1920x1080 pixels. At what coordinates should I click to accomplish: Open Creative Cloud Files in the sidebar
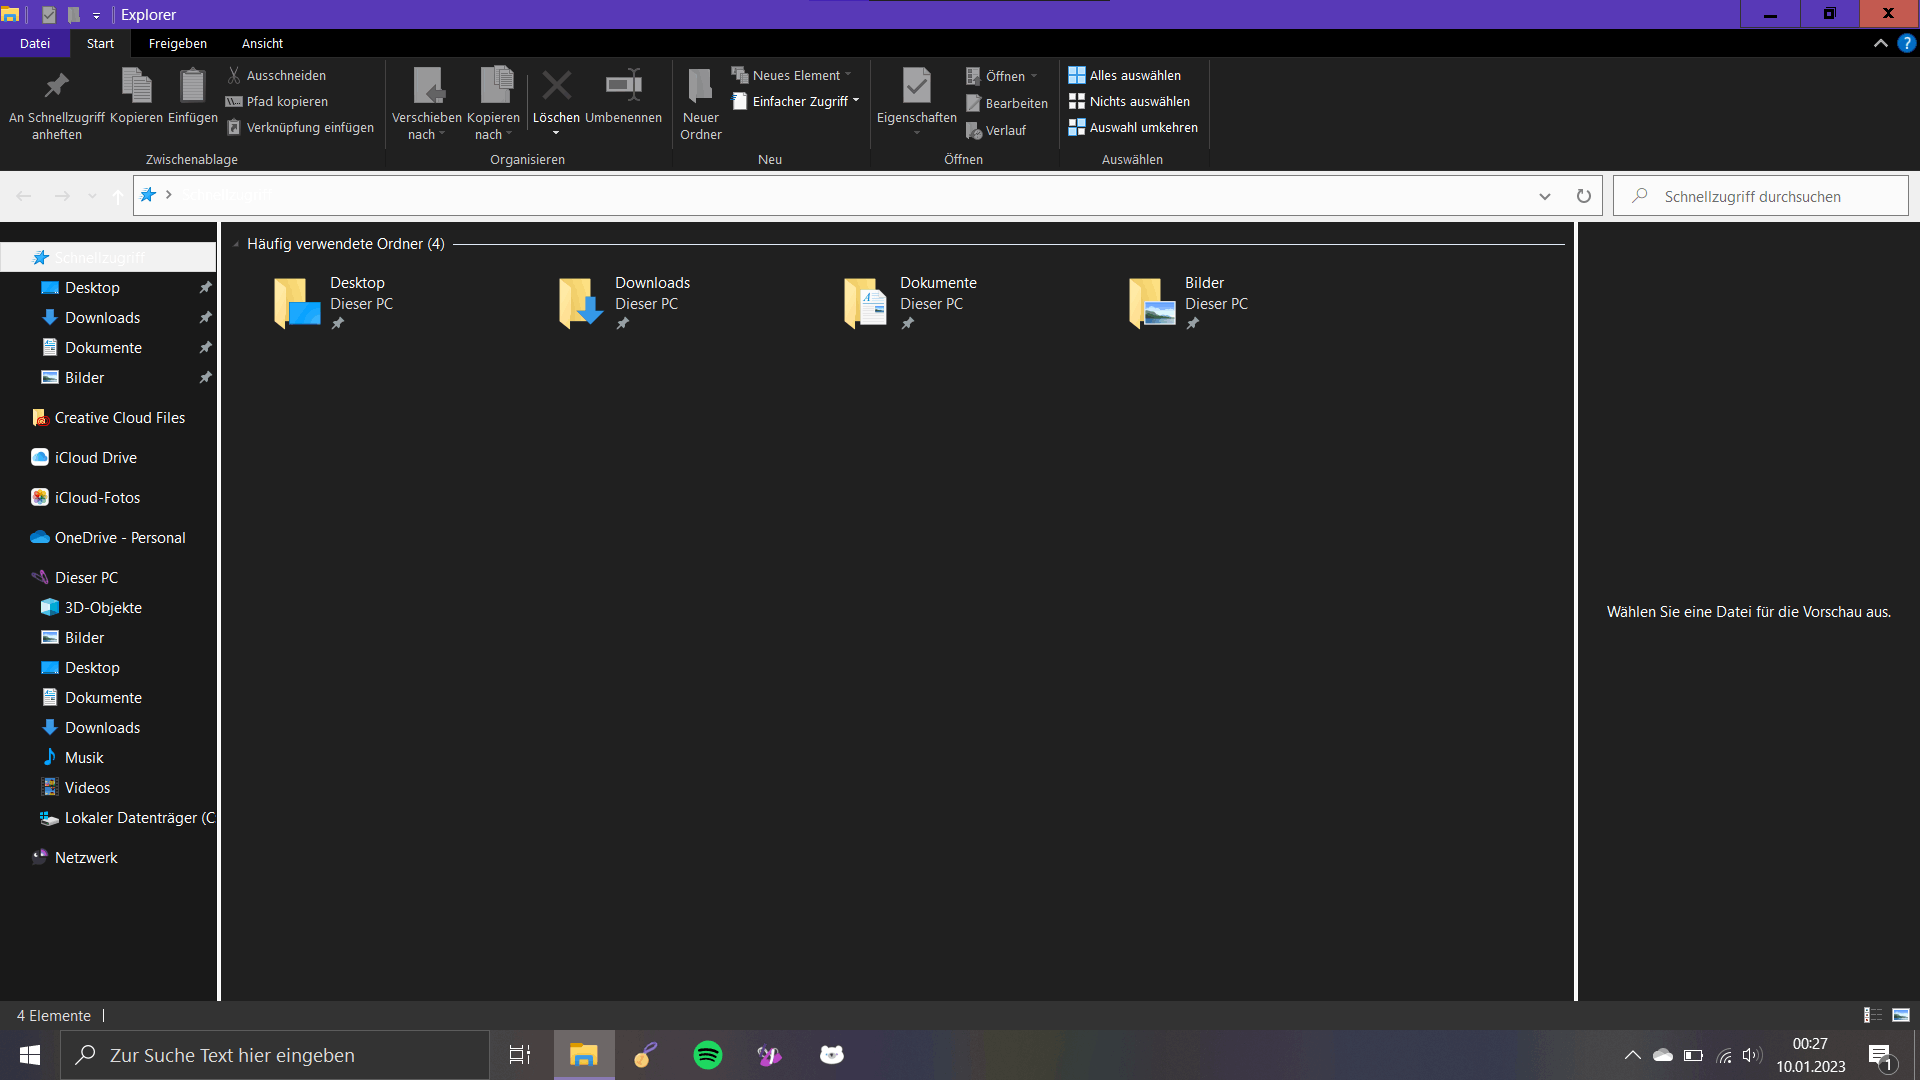tap(108, 417)
